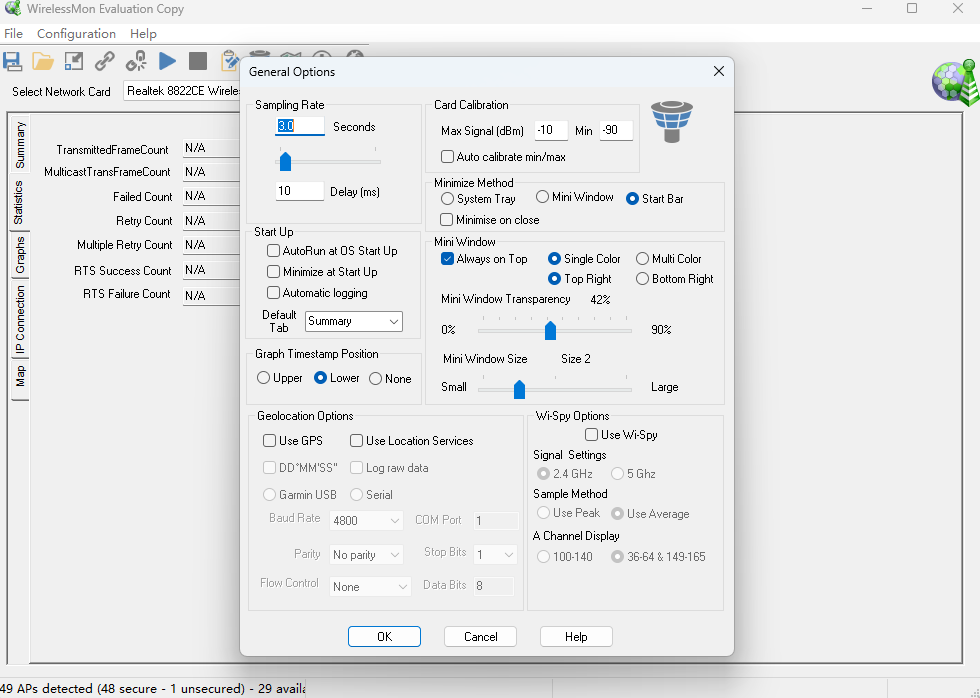Click the Cancel button
This screenshot has width=980, height=698.
[481, 637]
